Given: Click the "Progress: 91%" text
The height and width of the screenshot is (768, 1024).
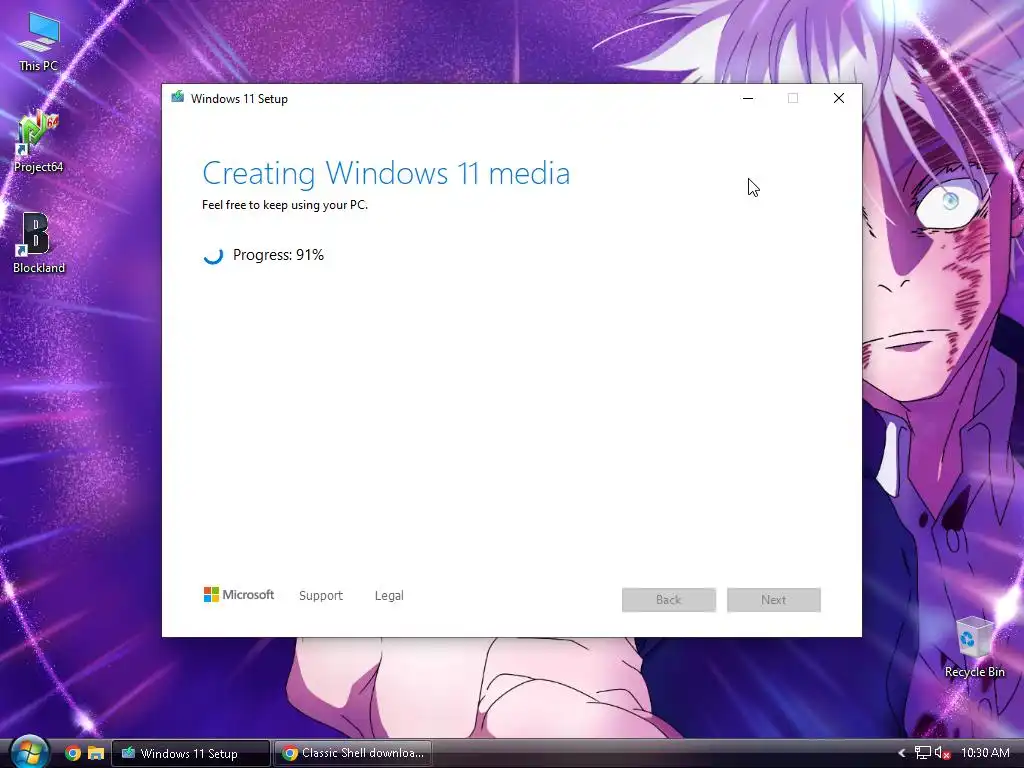Looking at the screenshot, I should tap(278, 255).
